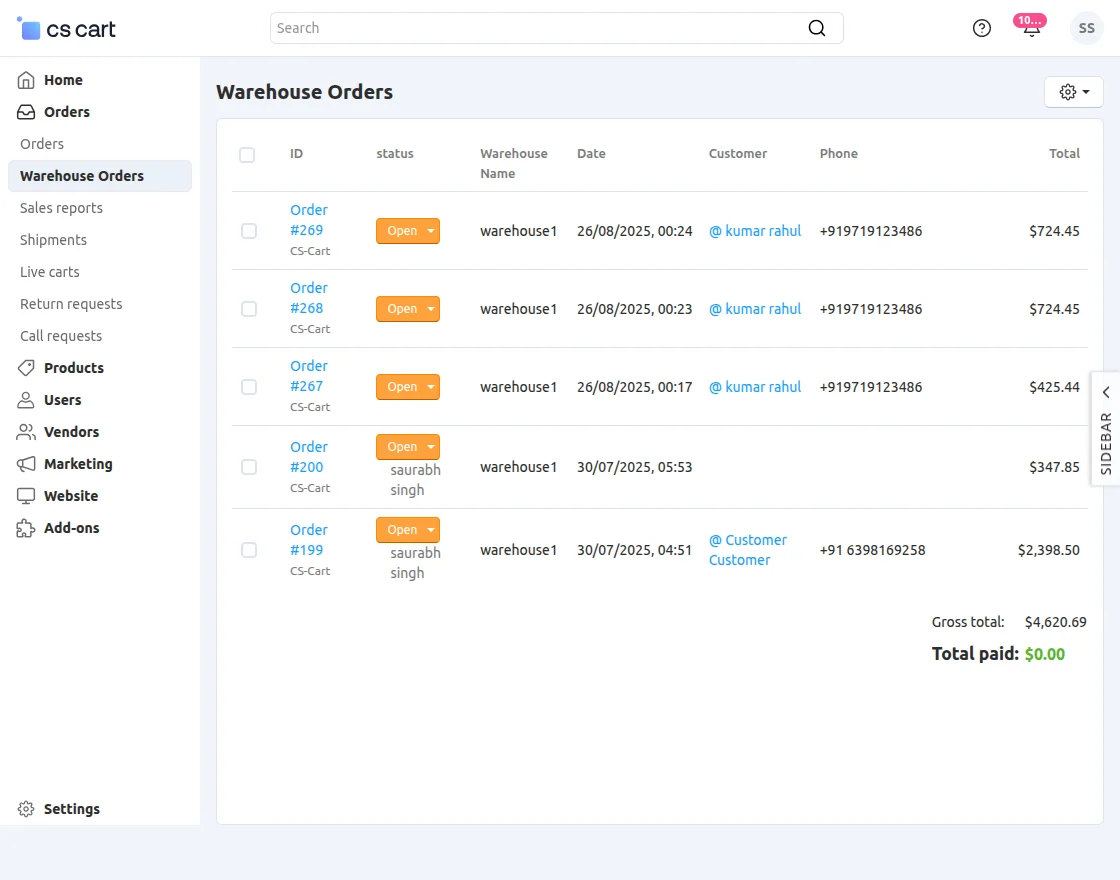Go to Sales reports menu item

point(61,208)
